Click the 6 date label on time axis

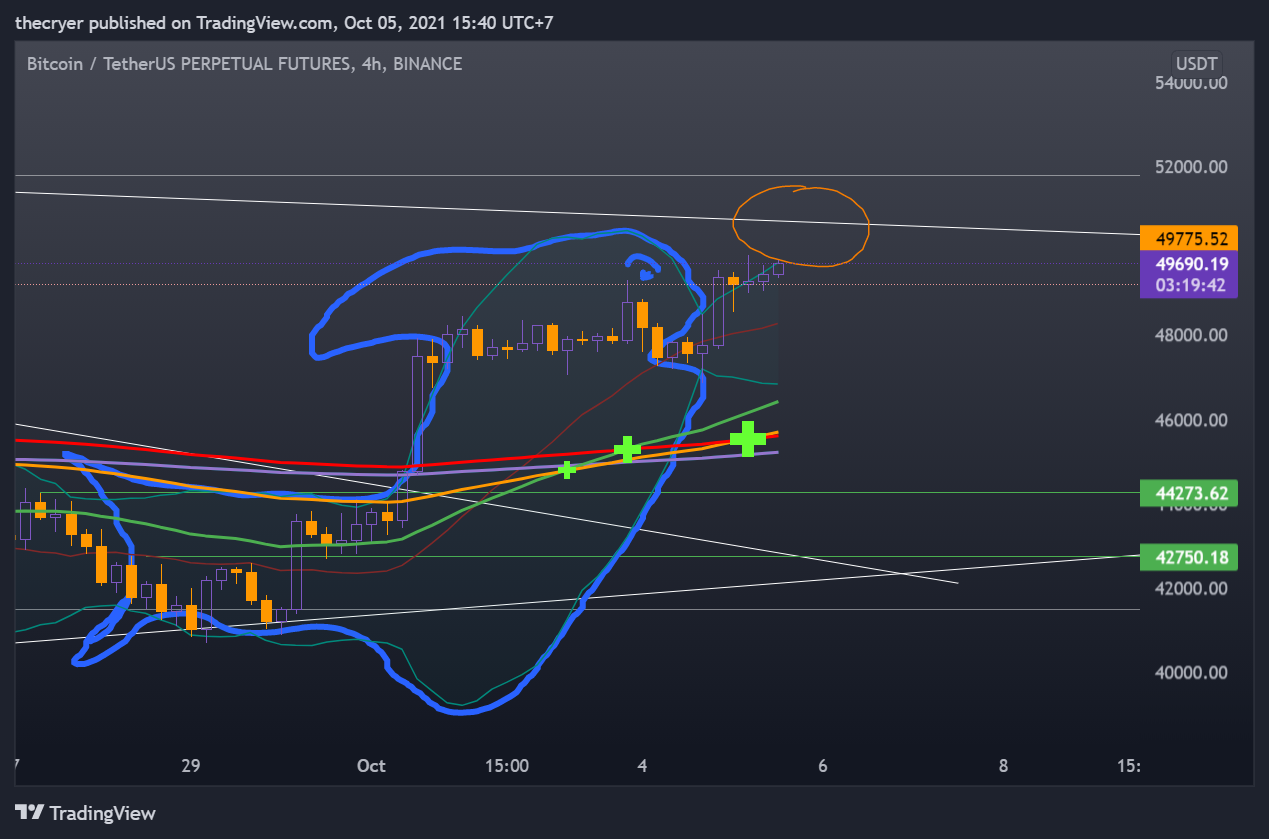pos(822,766)
